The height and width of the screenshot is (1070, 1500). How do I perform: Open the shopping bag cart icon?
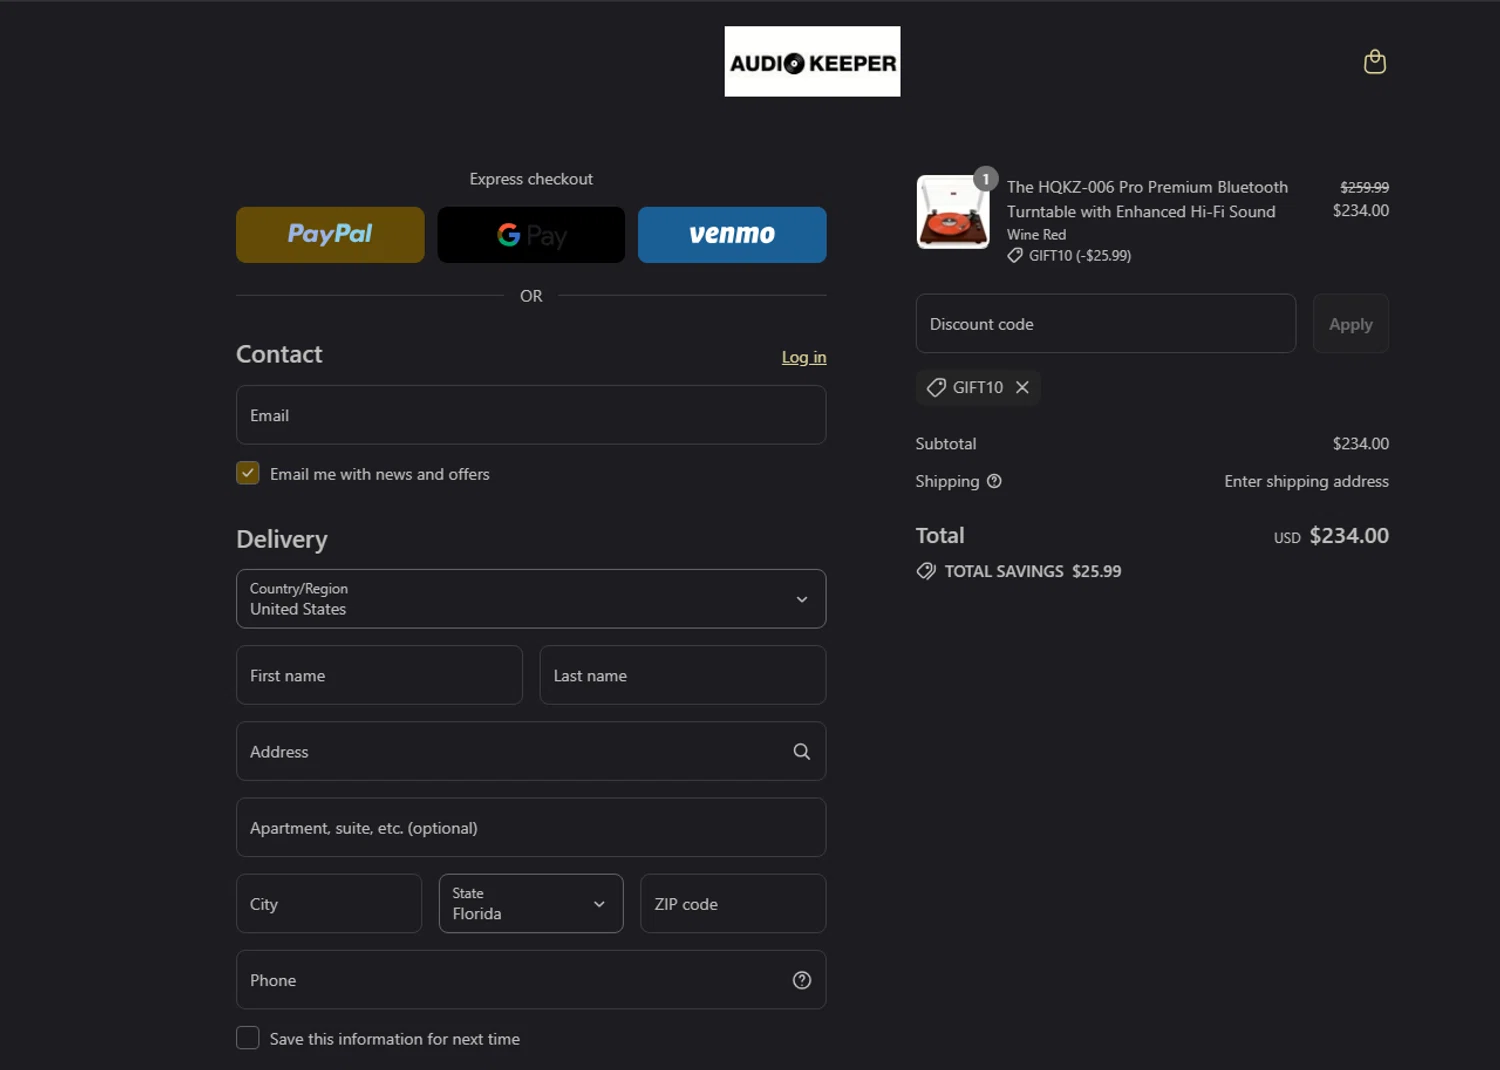1375,62
